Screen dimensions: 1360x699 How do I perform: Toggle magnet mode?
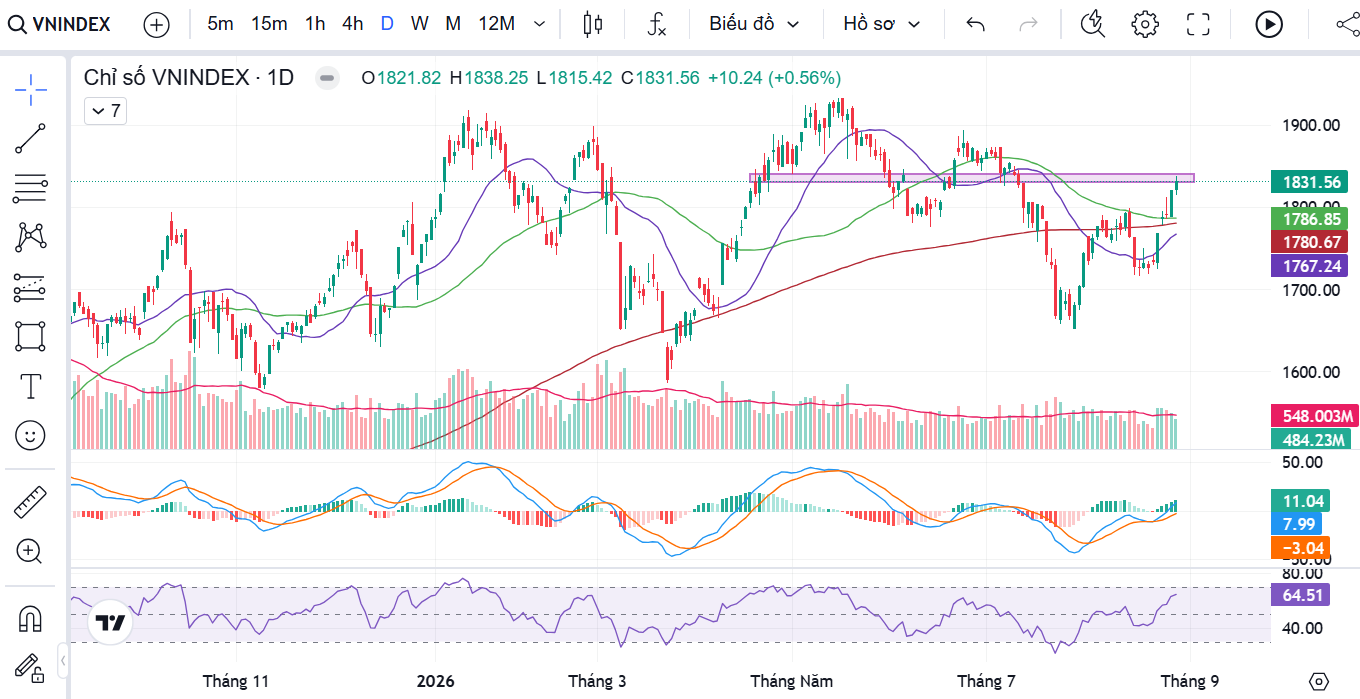pos(31,619)
